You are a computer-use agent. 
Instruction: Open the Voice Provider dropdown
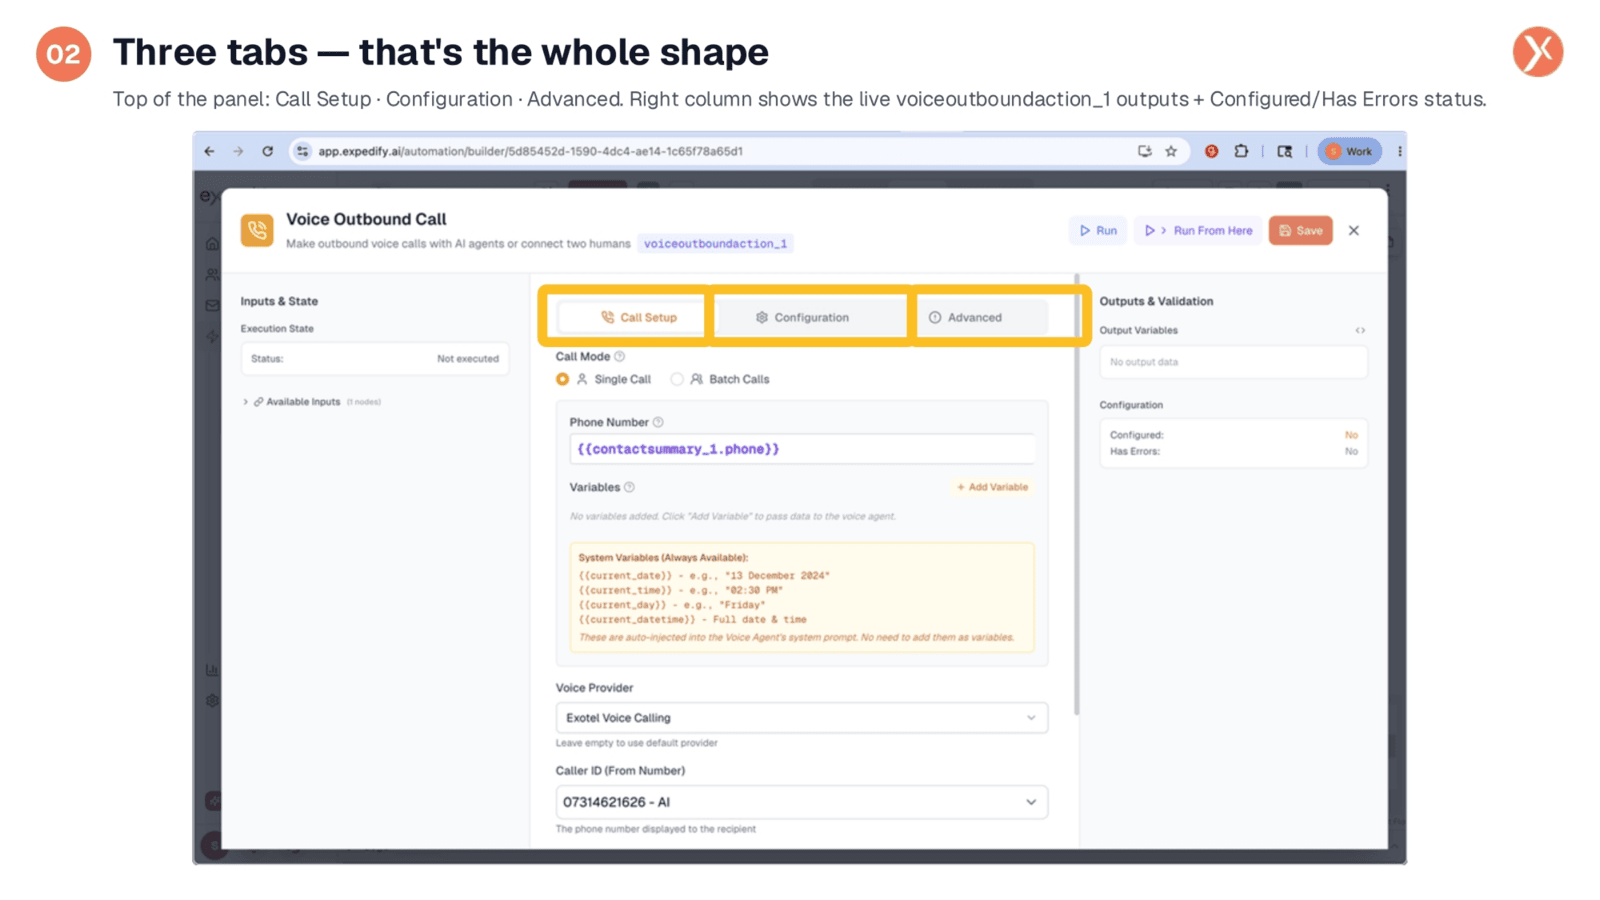(x=802, y=718)
